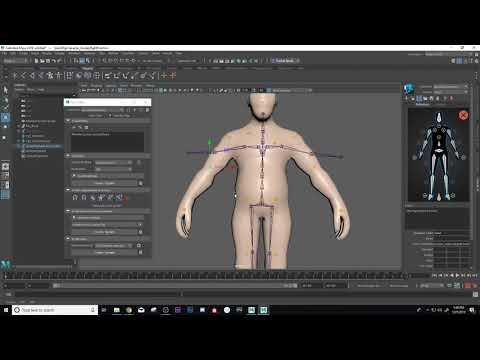Click Create/Update button under Skeleton and Rig Generation

point(104,232)
